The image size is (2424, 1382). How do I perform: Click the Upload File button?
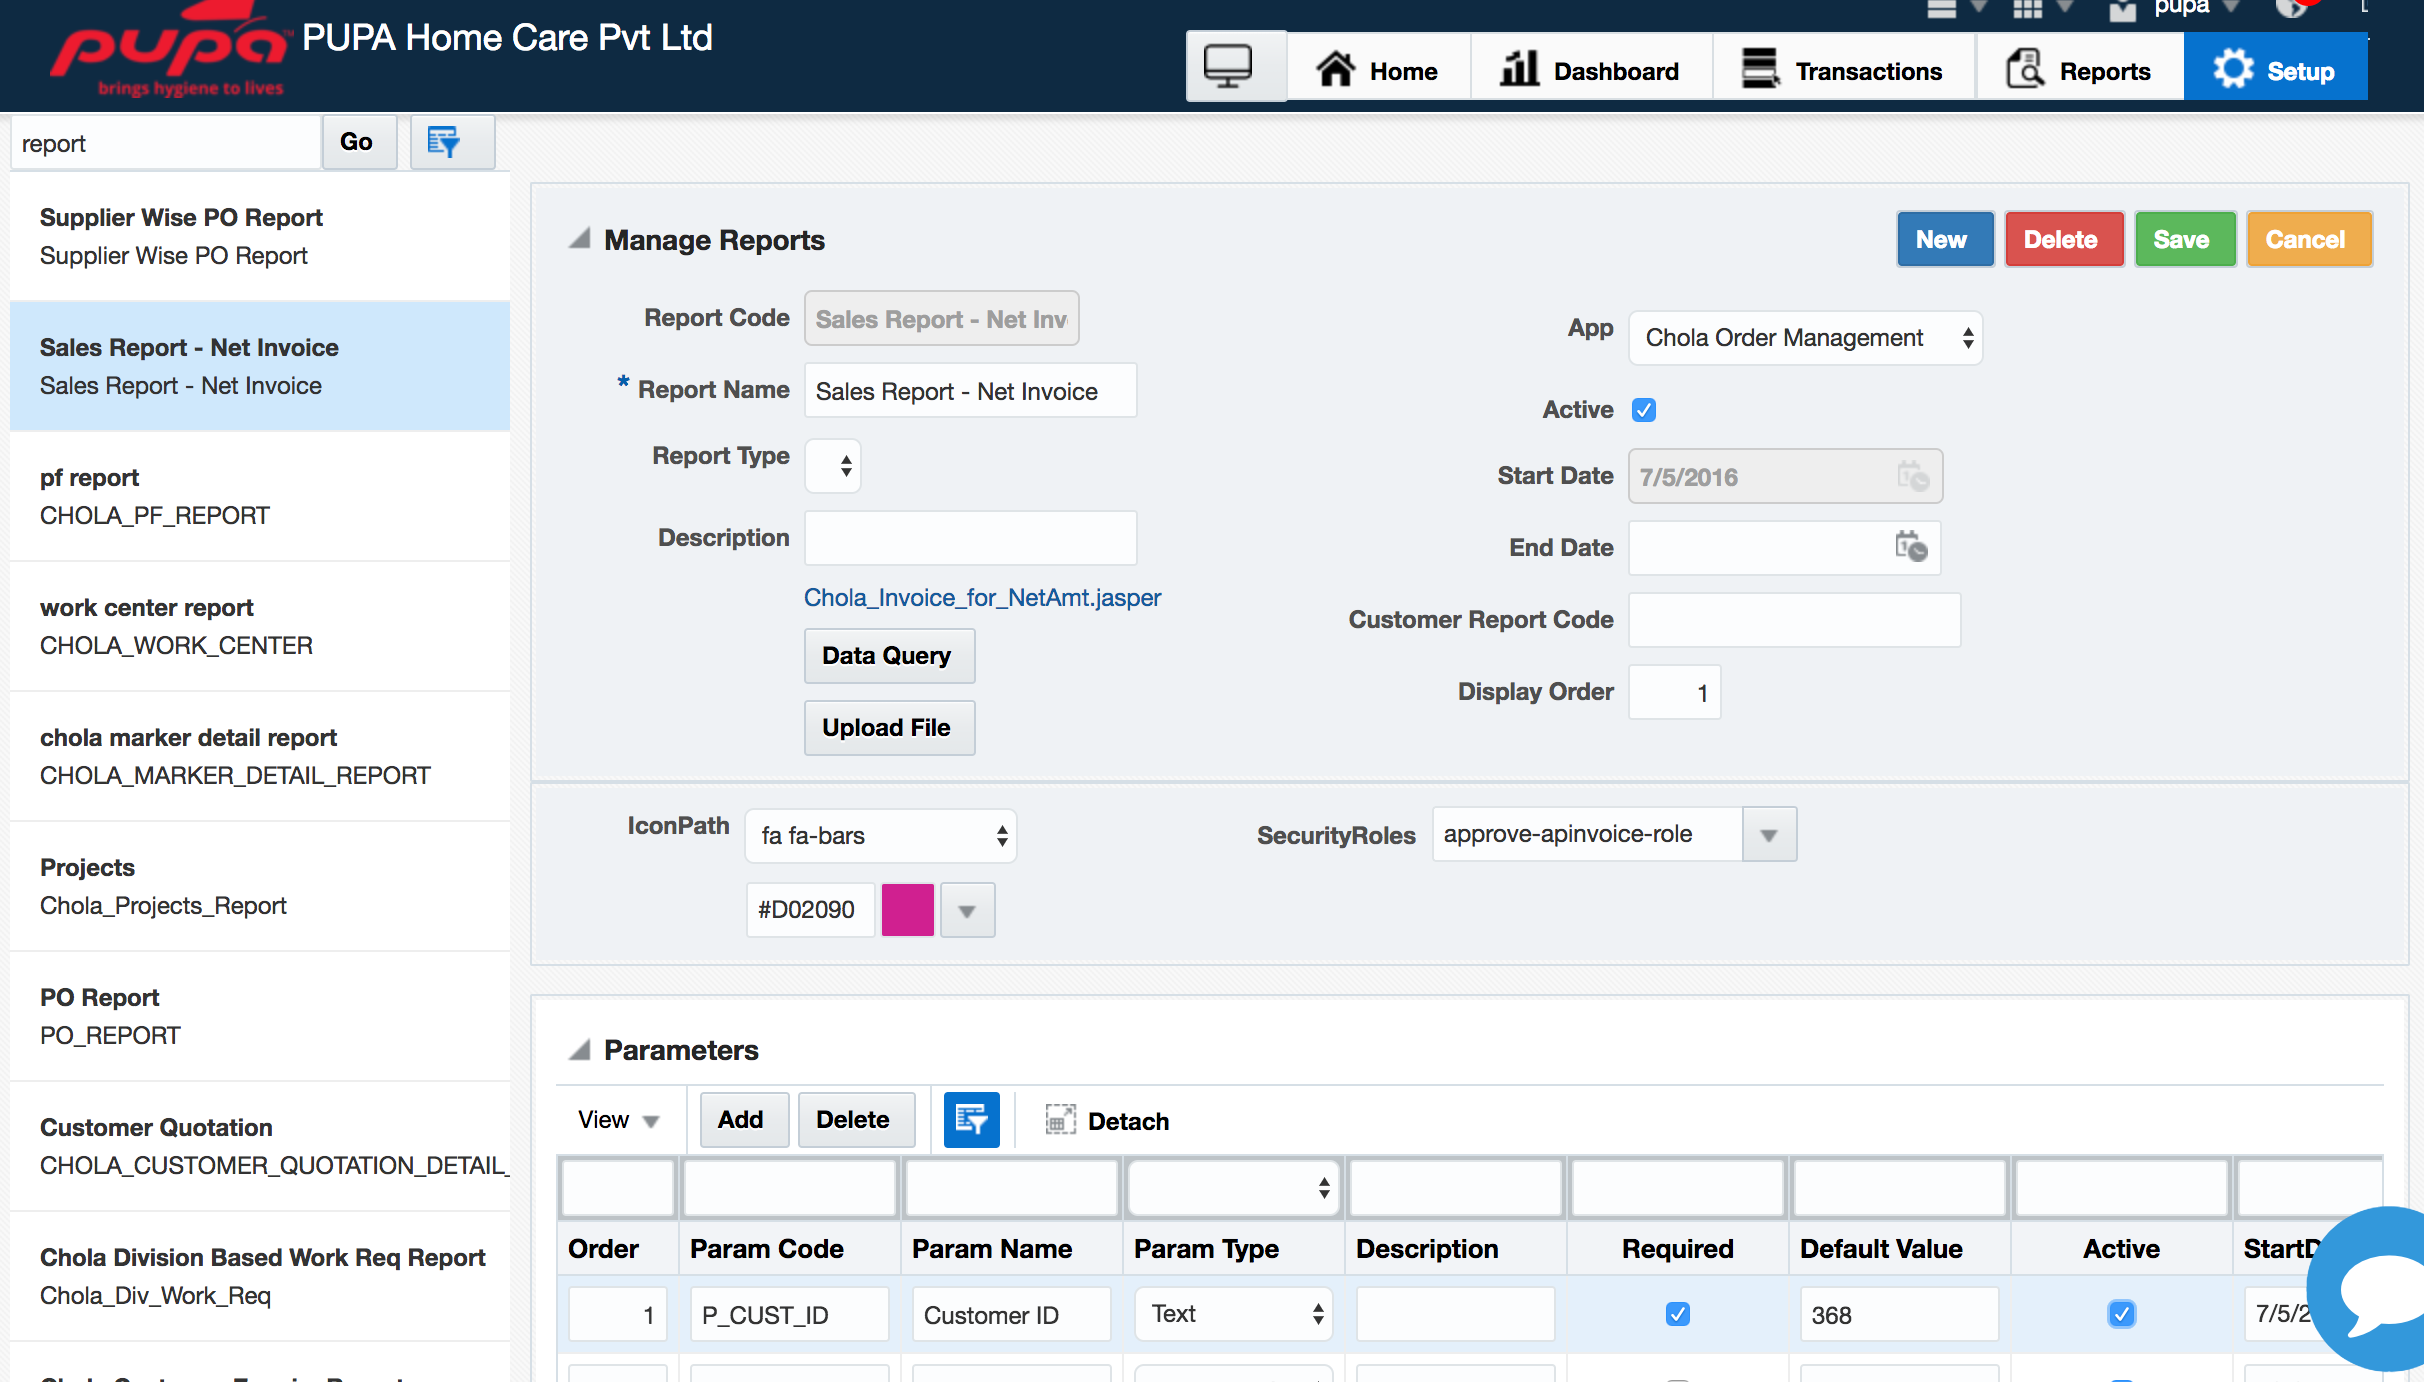click(x=889, y=728)
